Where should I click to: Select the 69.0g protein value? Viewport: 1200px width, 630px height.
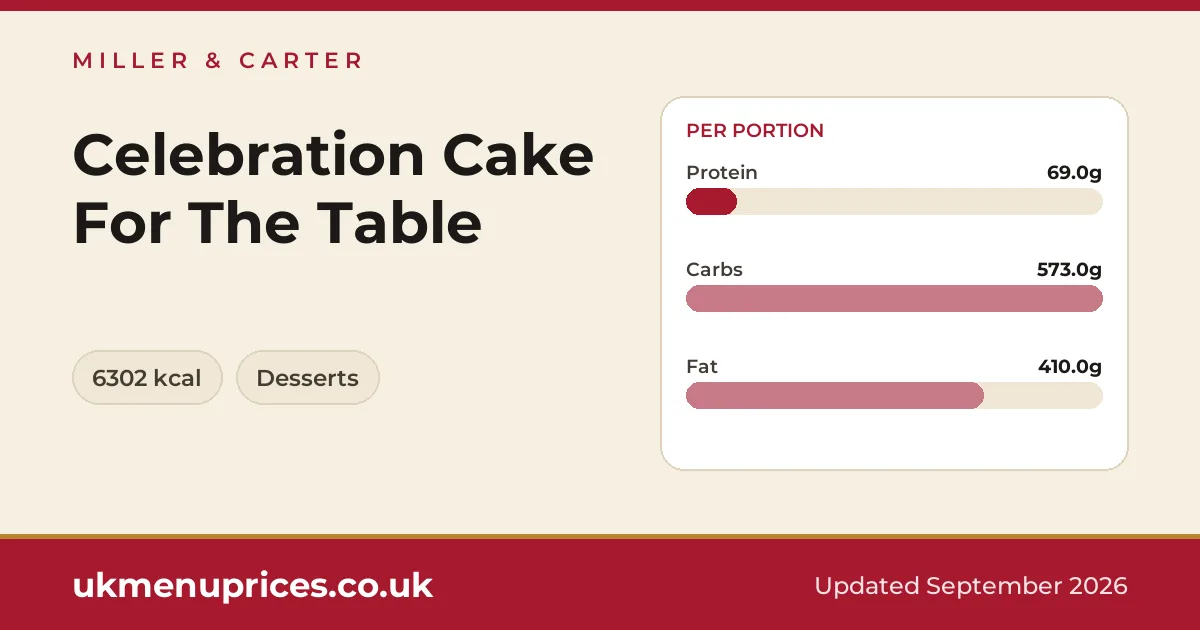click(x=1074, y=173)
